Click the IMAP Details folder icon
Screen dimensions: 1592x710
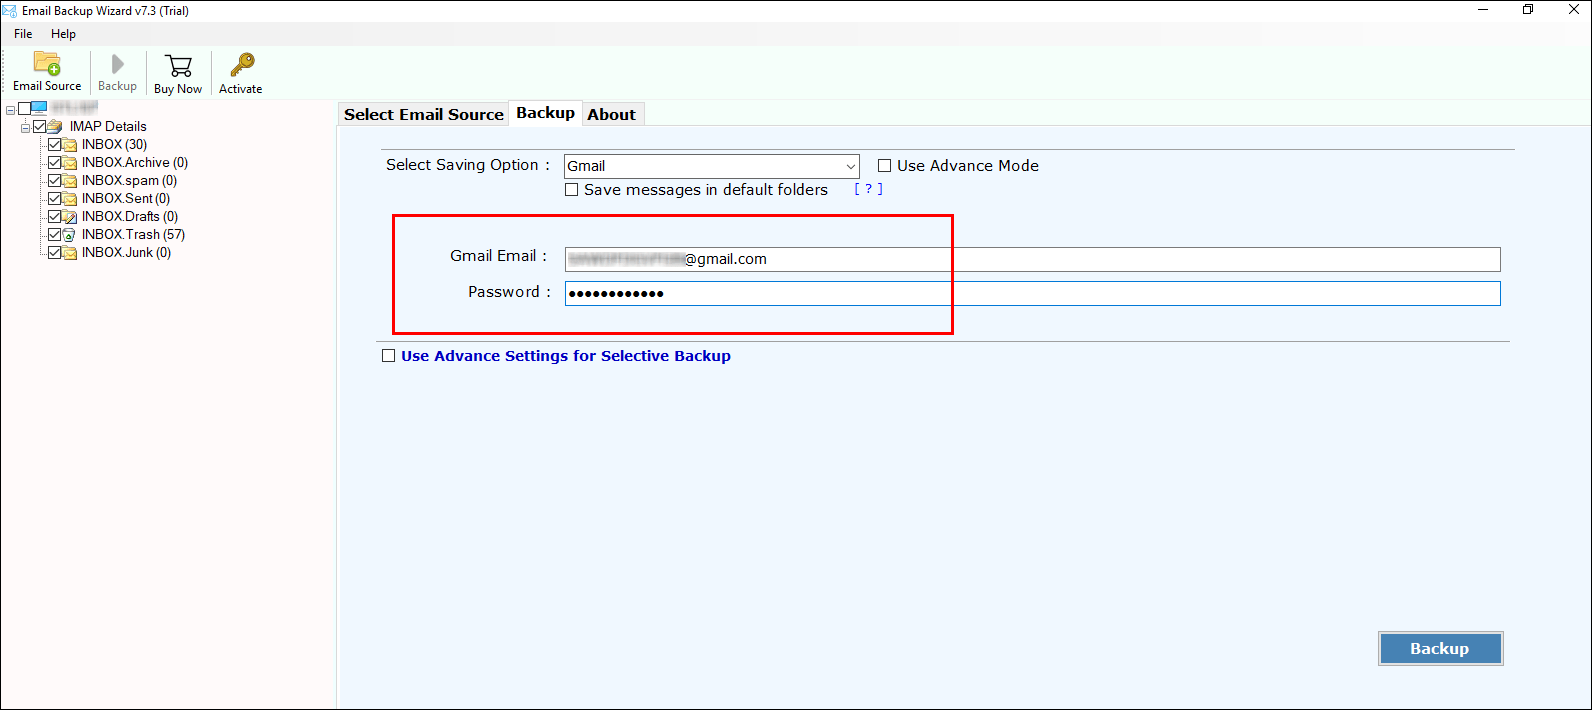coord(55,127)
